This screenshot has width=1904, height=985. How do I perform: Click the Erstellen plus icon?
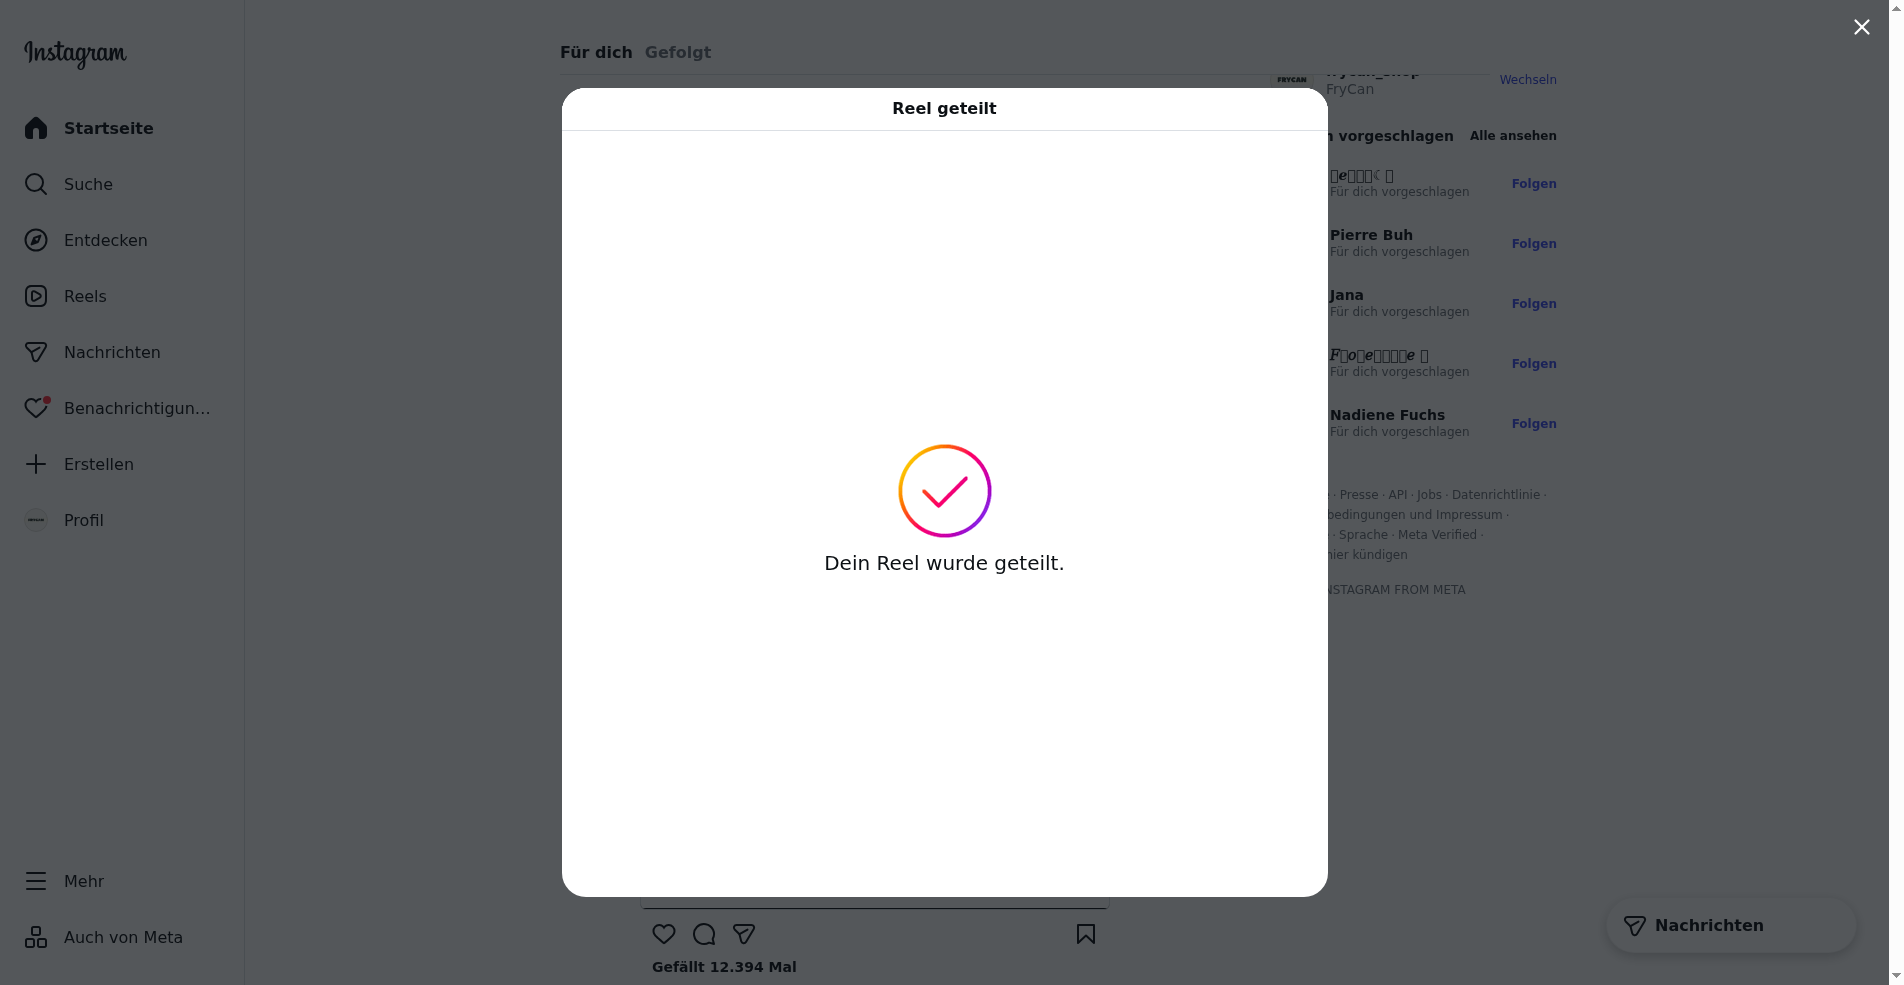pos(36,464)
